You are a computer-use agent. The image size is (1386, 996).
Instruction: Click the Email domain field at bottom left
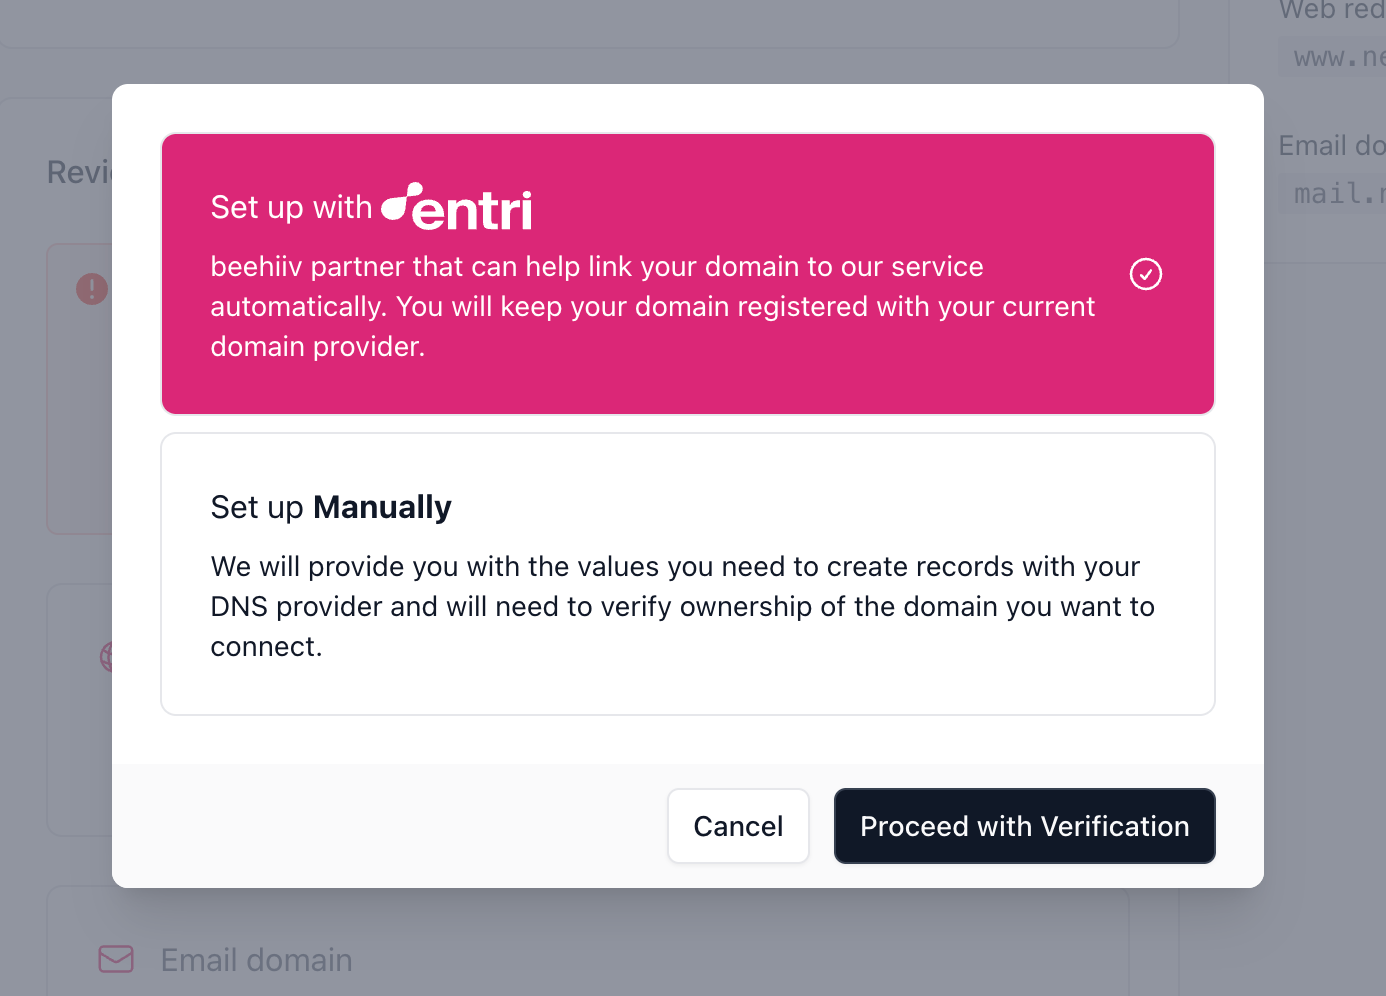coord(255,959)
